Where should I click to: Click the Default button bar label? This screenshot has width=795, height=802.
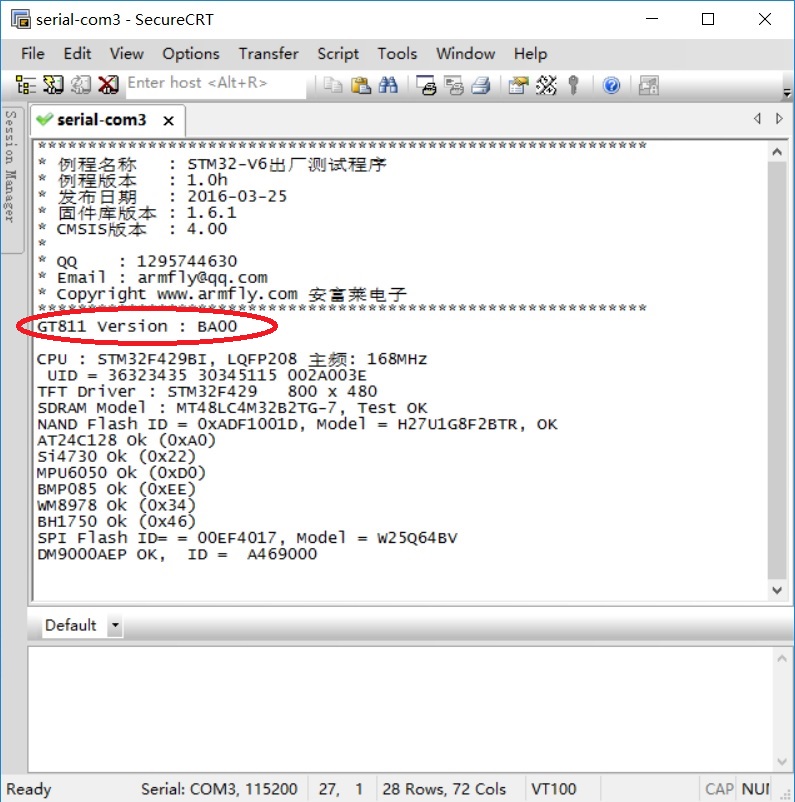(71, 625)
